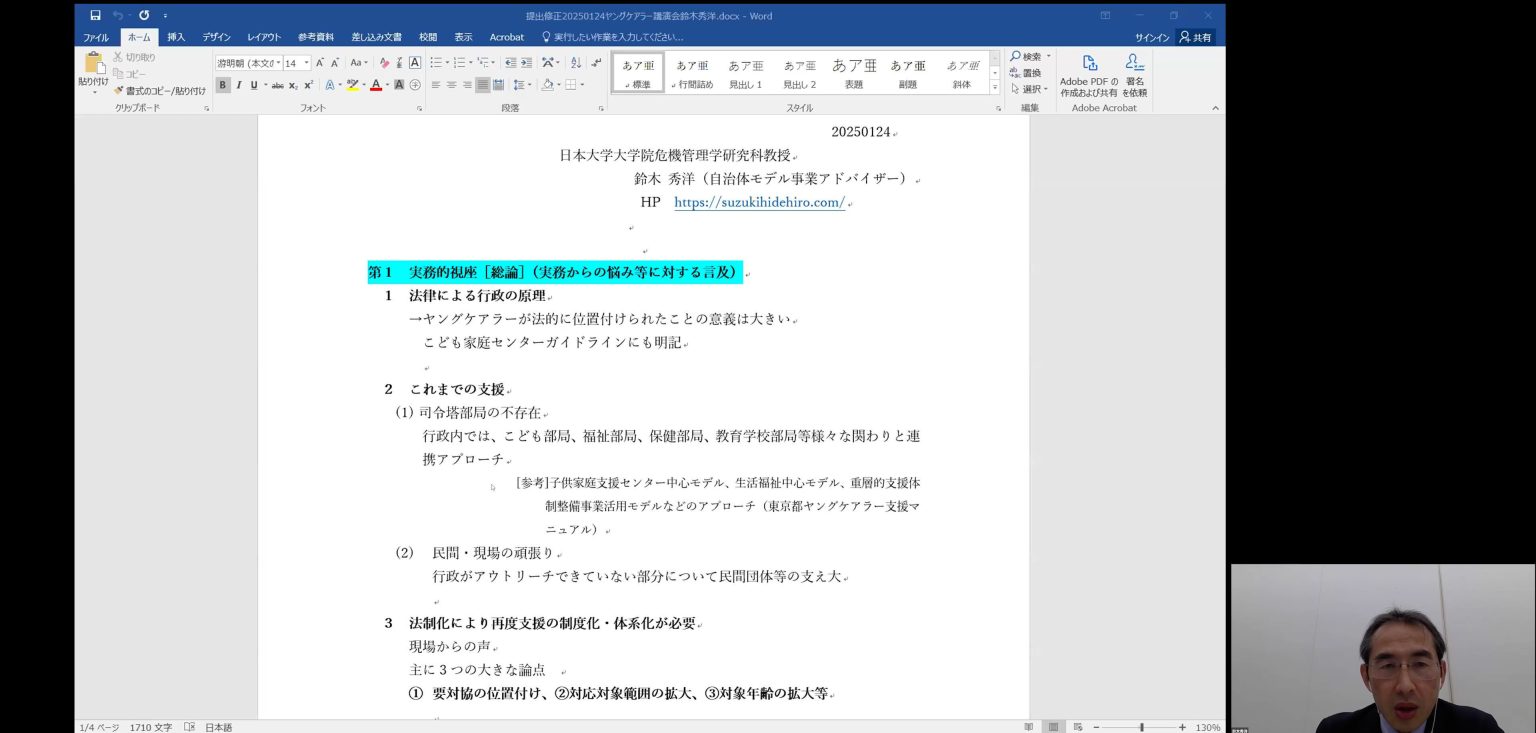Open the suzukihidehiro.com hyperlink
The image size is (1536, 733).
click(x=758, y=202)
